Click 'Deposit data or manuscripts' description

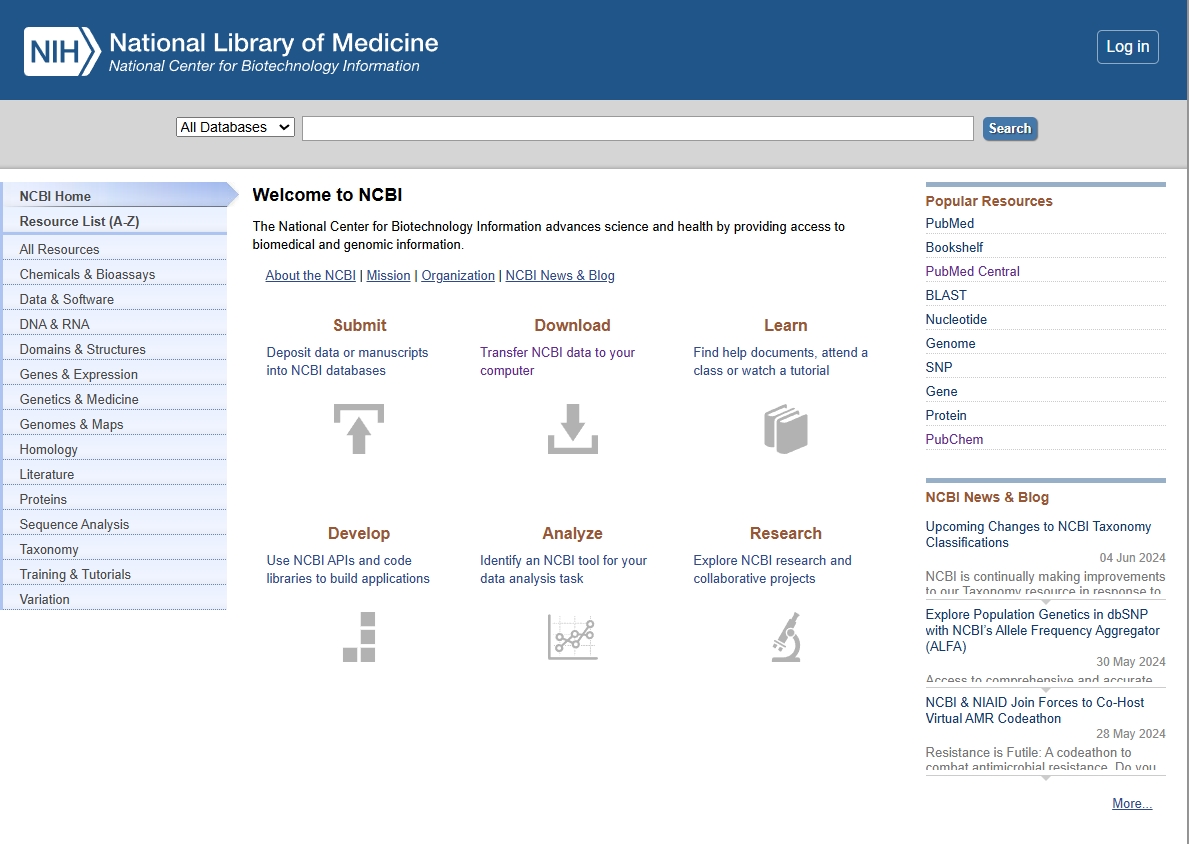coord(347,362)
